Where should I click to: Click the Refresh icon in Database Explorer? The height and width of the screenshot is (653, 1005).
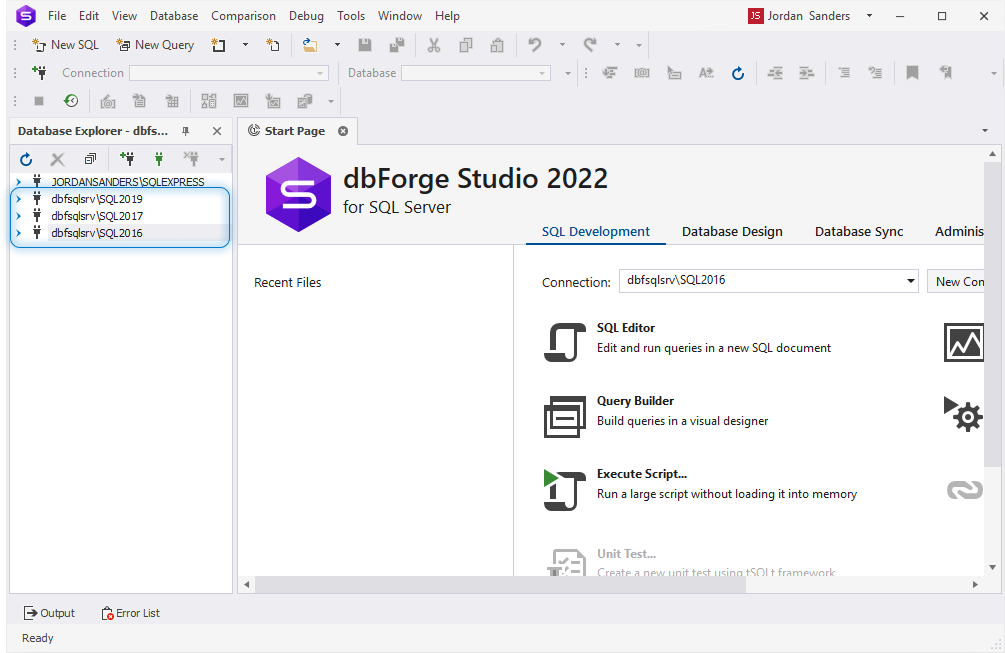click(x=26, y=159)
